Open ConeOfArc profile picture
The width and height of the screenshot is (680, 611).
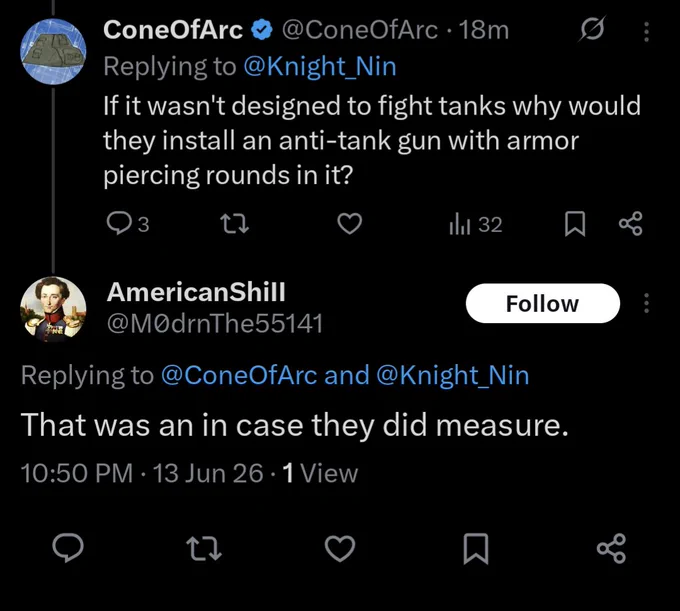(53, 51)
